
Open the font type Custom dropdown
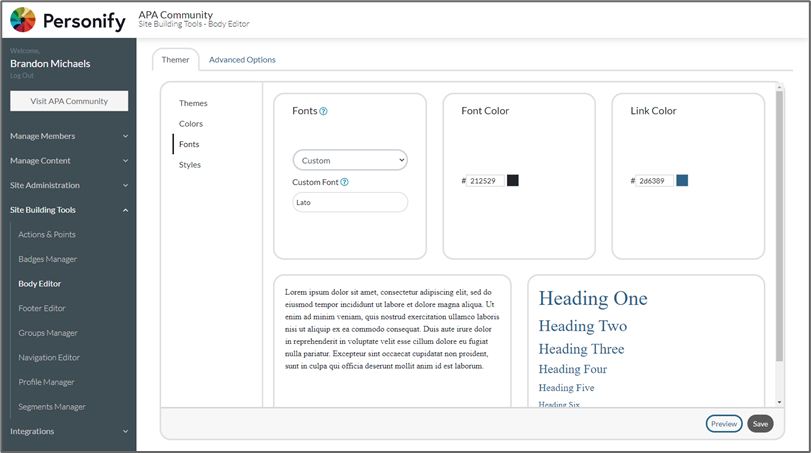[x=350, y=160]
